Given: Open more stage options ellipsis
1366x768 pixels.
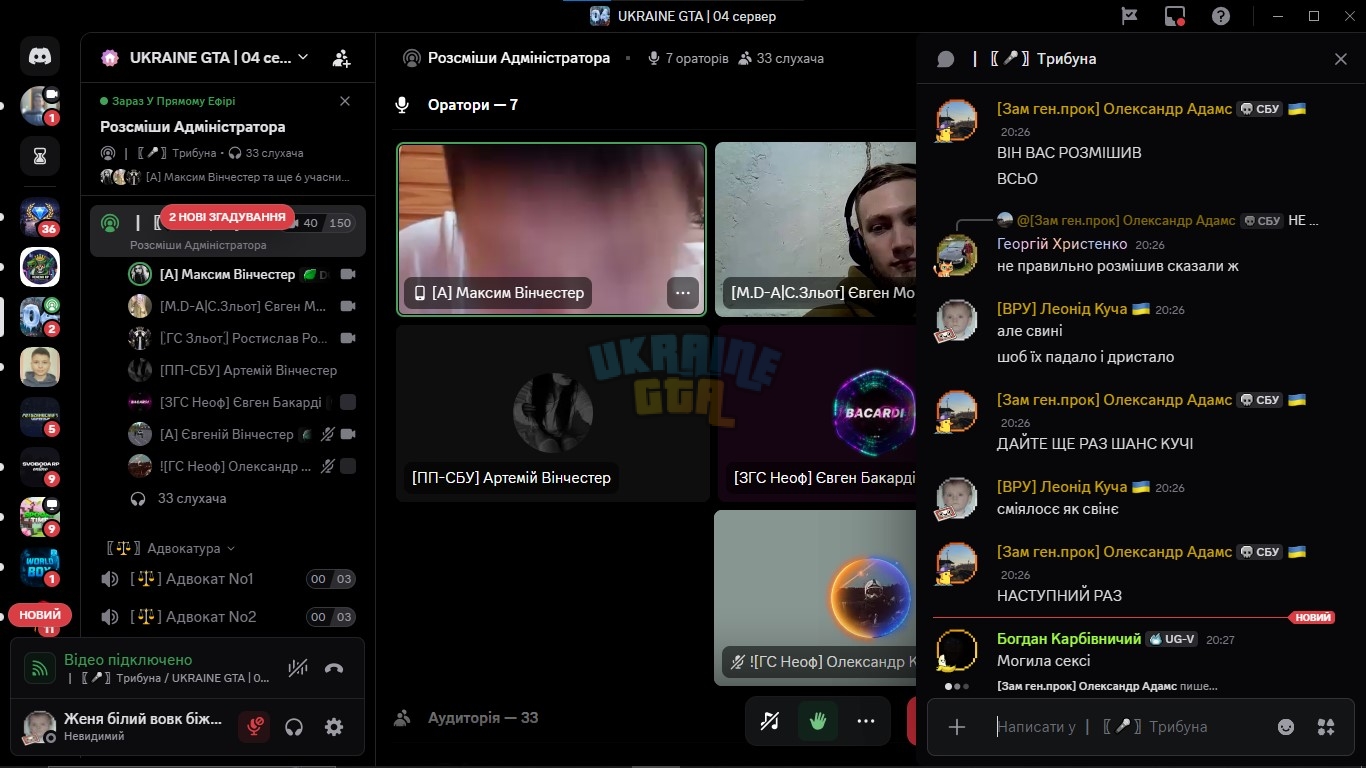Looking at the screenshot, I should click(x=866, y=721).
